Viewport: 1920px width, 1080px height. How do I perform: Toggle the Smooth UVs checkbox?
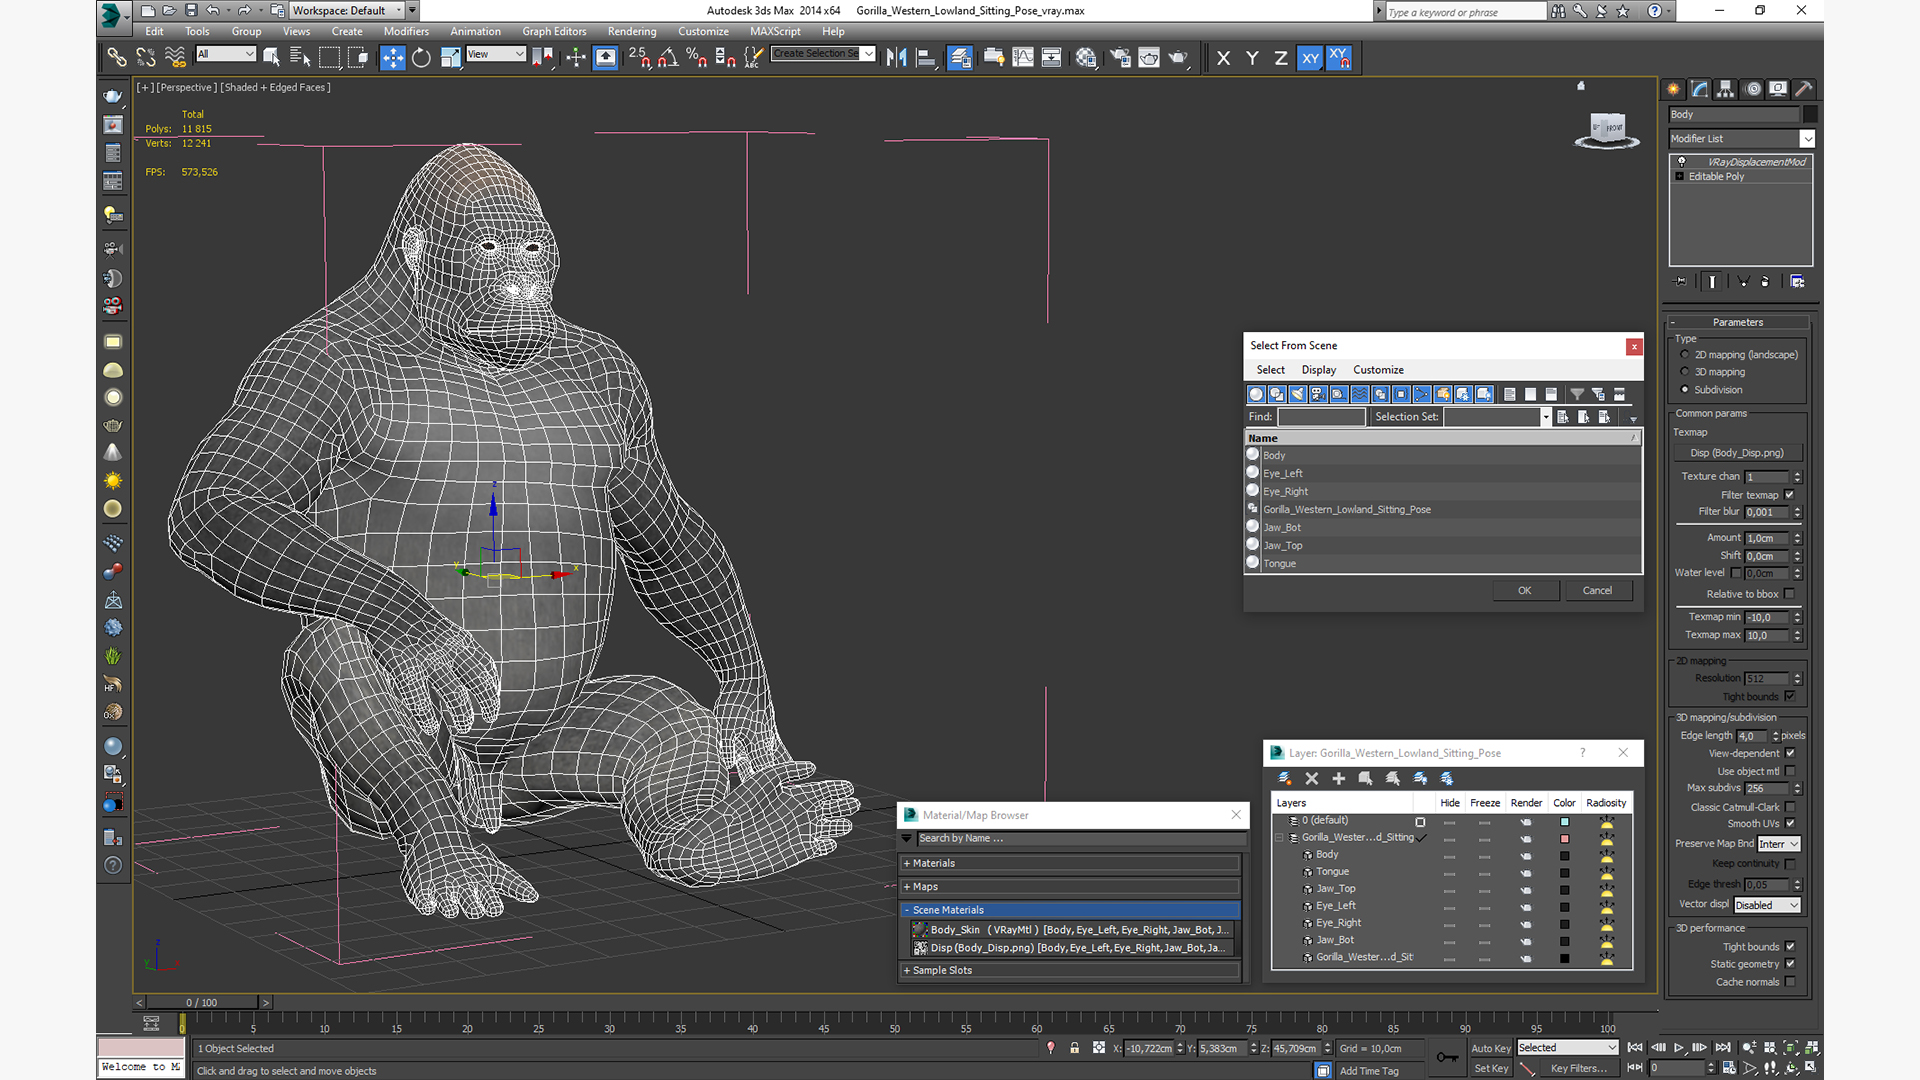(x=1790, y=824)
